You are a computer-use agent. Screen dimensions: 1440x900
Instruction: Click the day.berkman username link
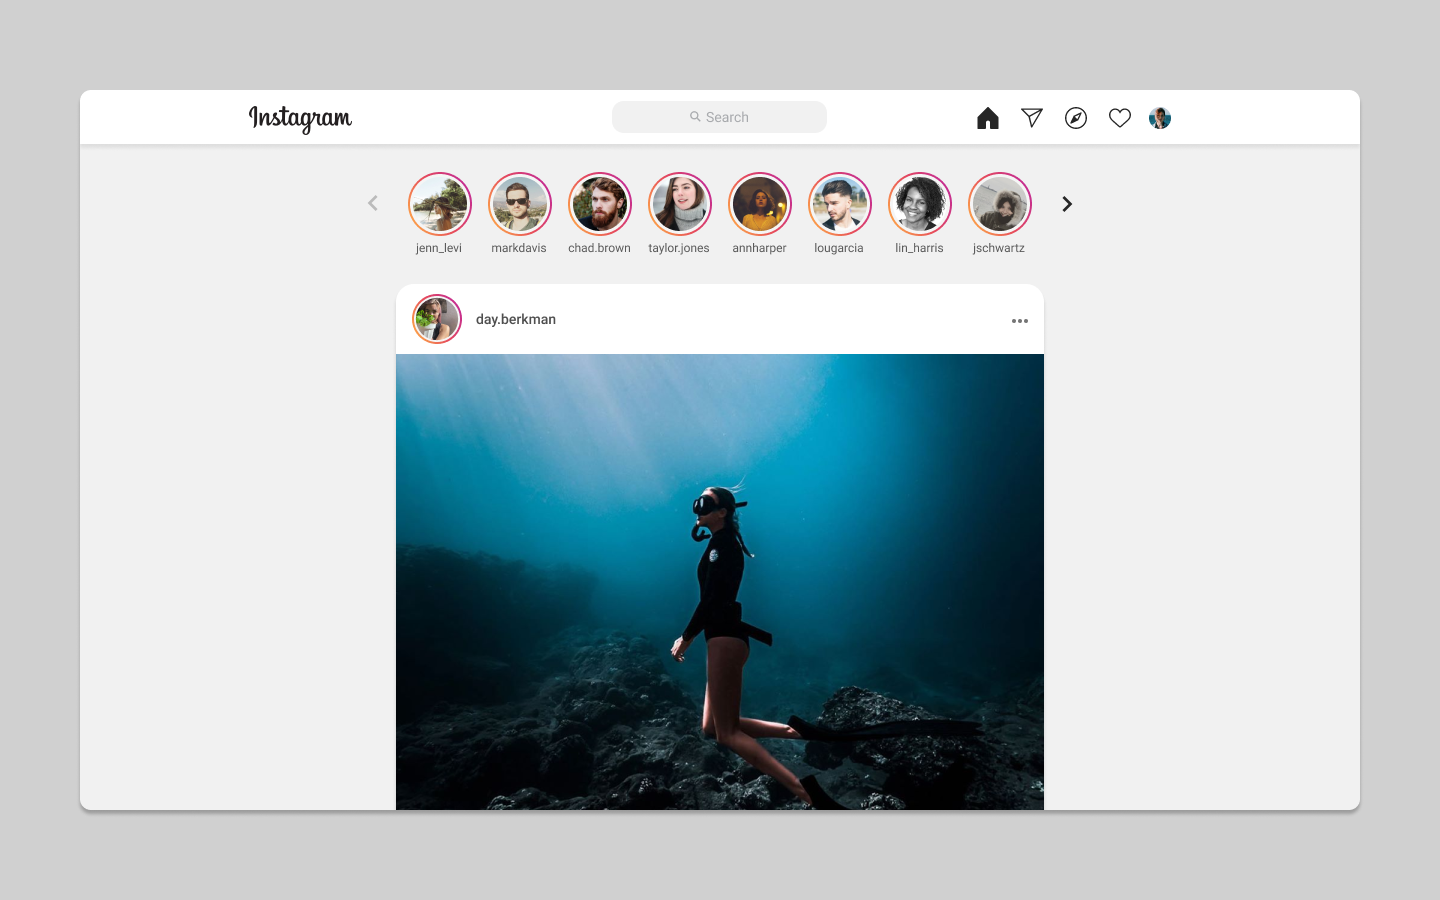click(516, 318)
